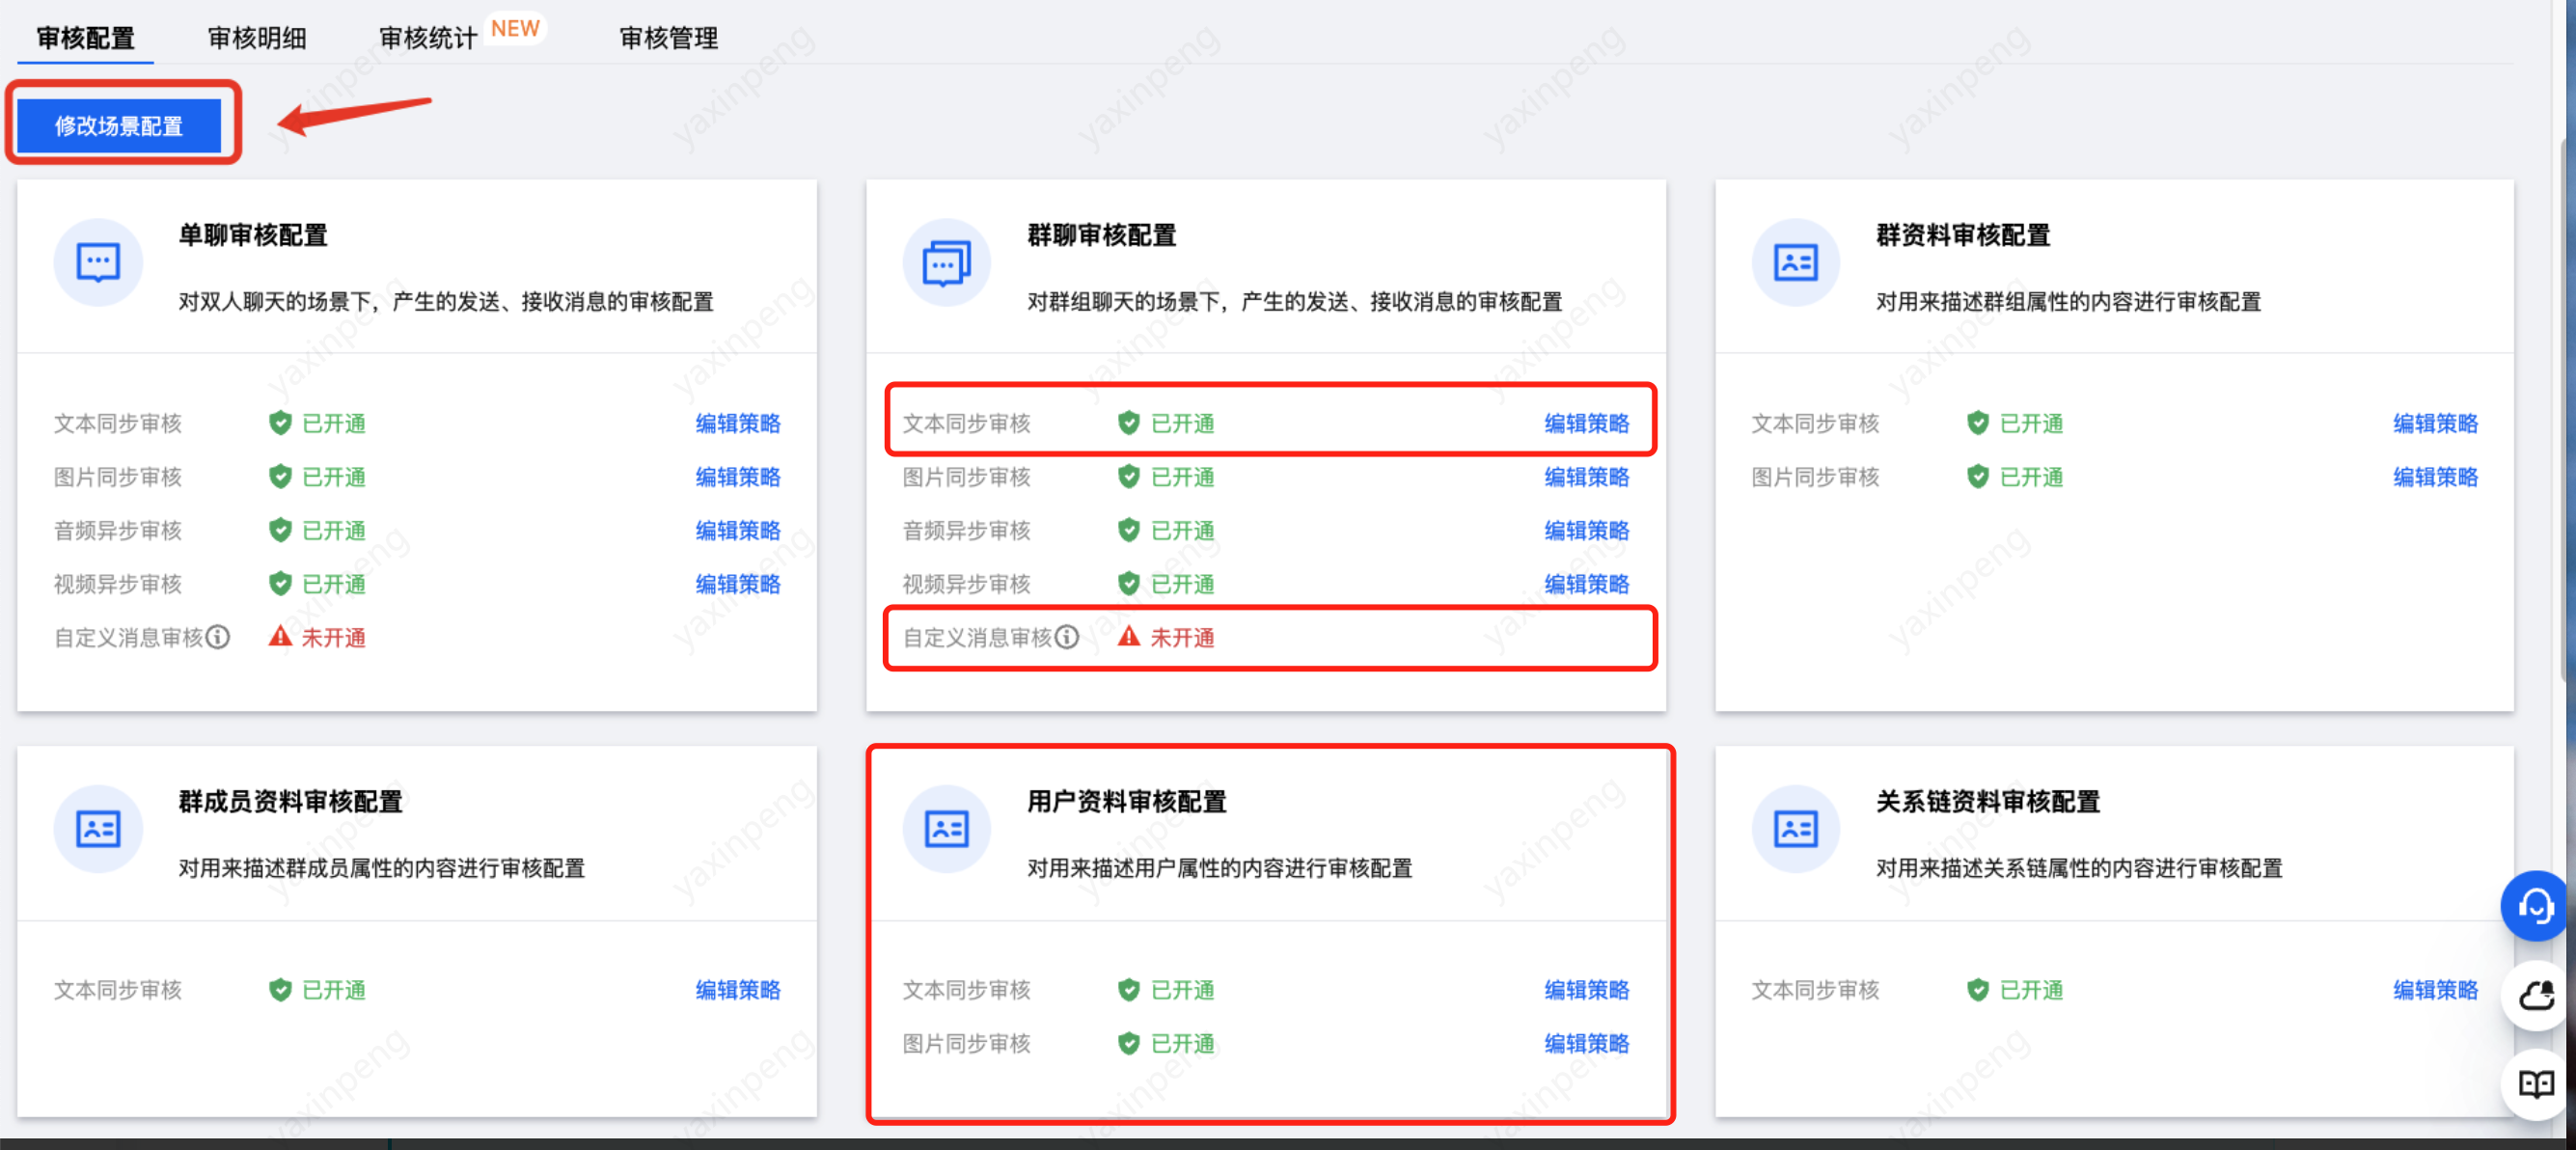Screen dimensions: 2576x1150
Task: Click 未开通 status in 群聊审核配置 card
Action: pos(1183,637)
